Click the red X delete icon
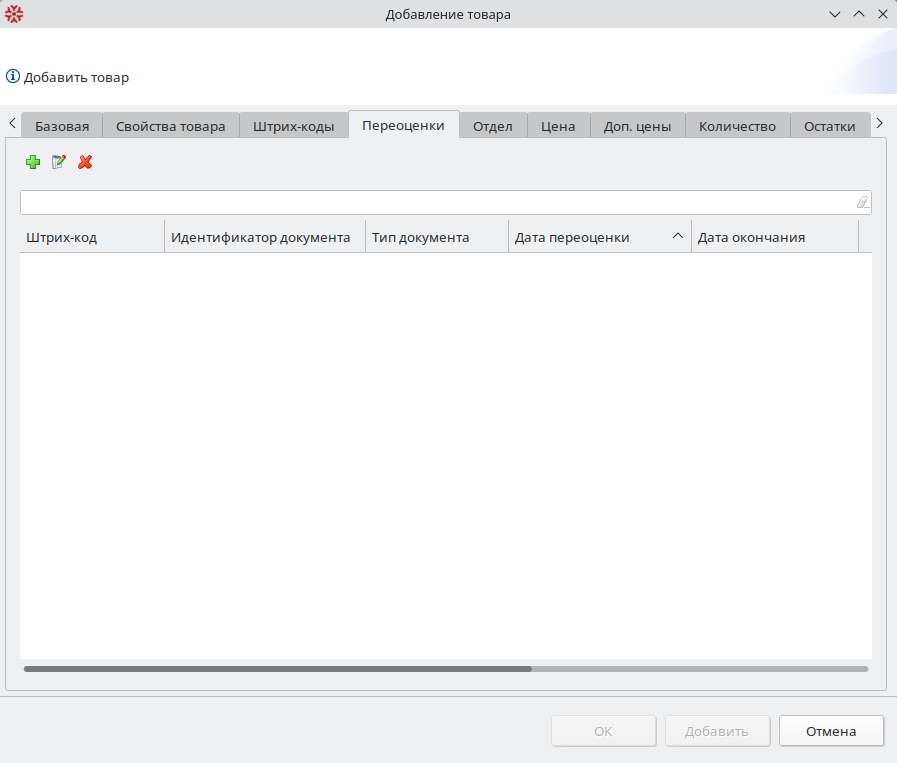 85,162
